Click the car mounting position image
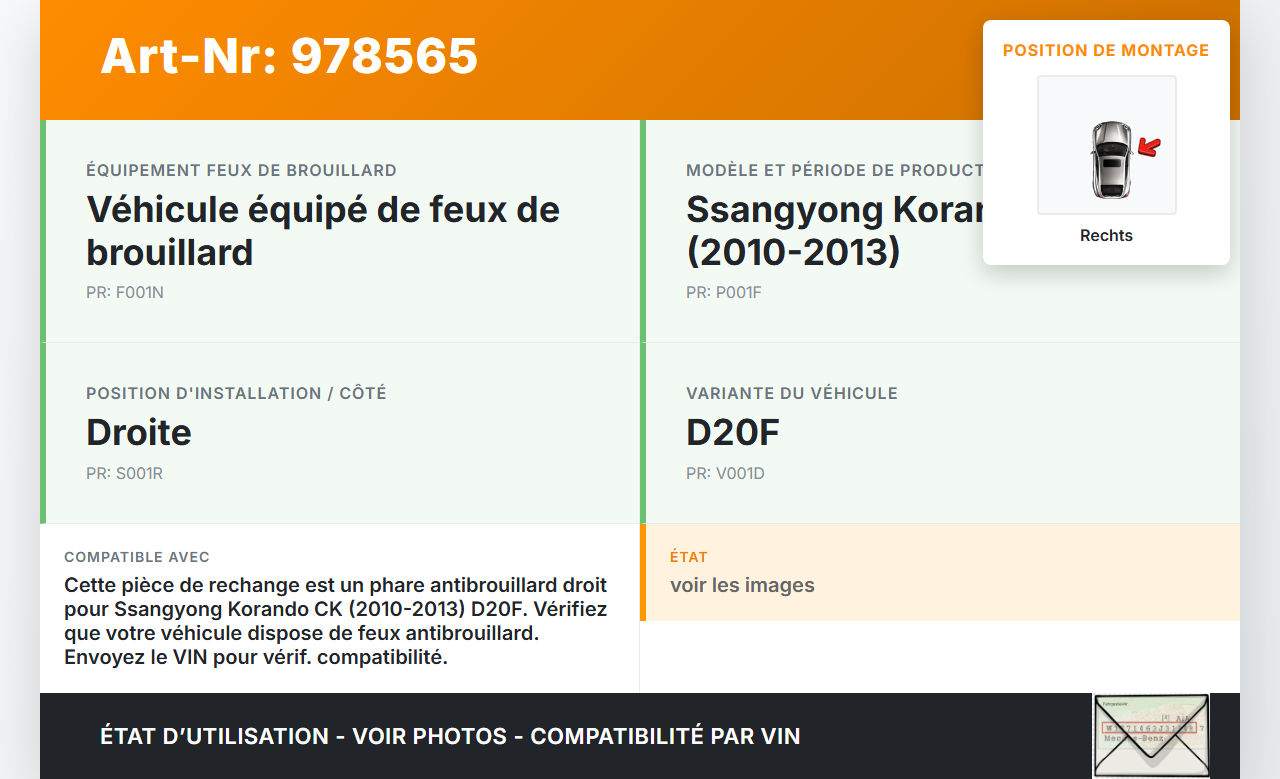The image size is (1280, 779). pyautogui.click(x=1107, y=145)
